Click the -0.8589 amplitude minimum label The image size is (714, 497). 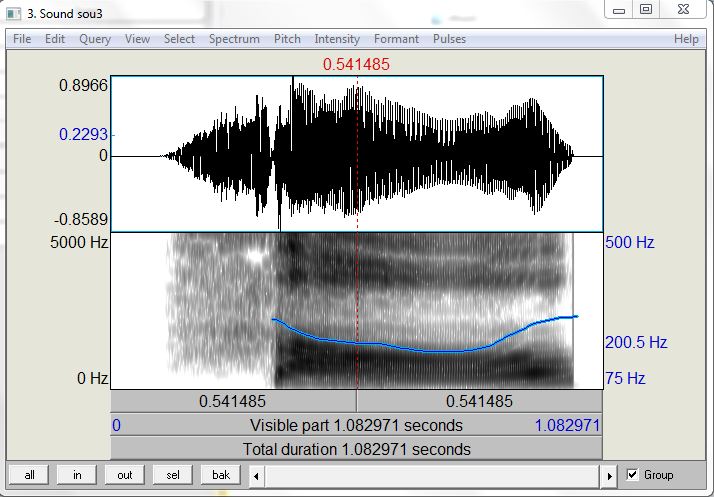pyautogui.click(x=81, y=220)
